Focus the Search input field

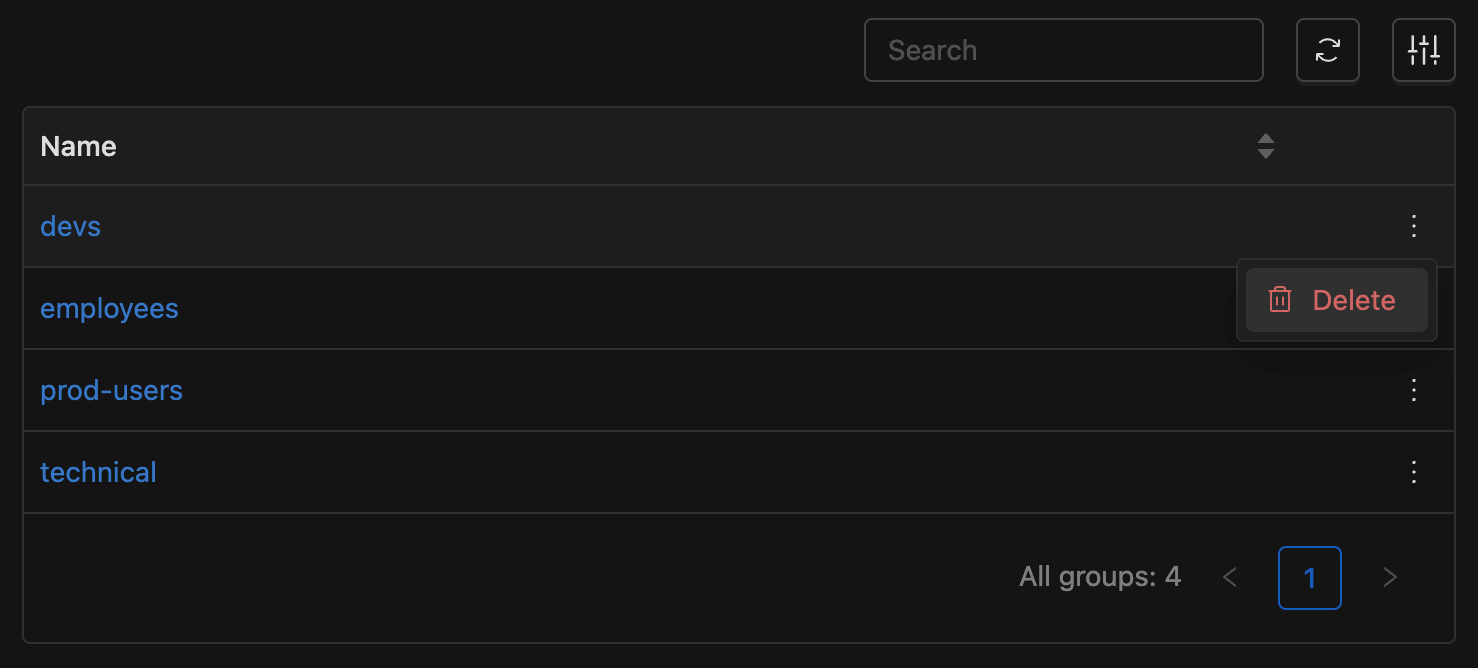point(1063,50)
